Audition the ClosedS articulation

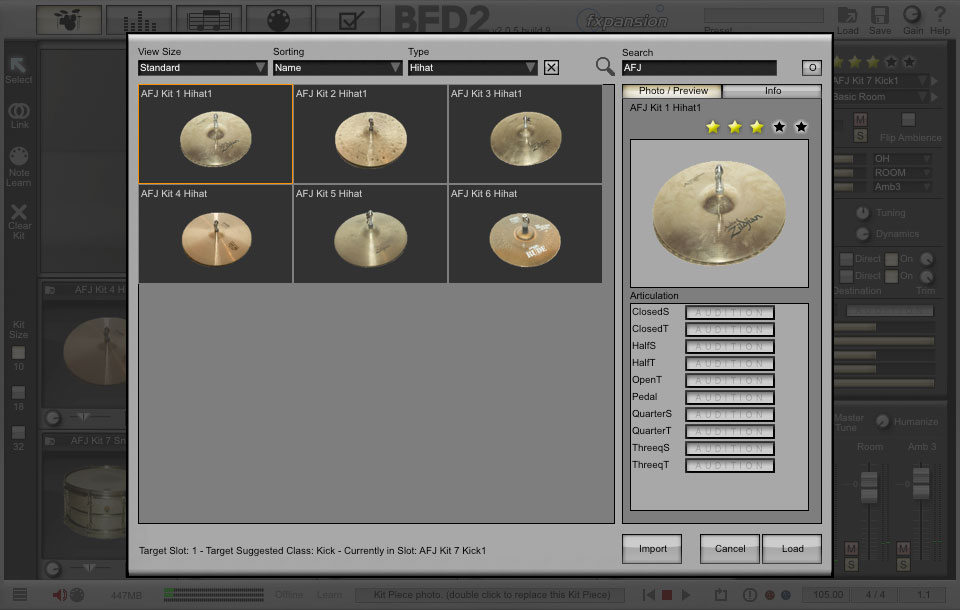coord(729,312)
